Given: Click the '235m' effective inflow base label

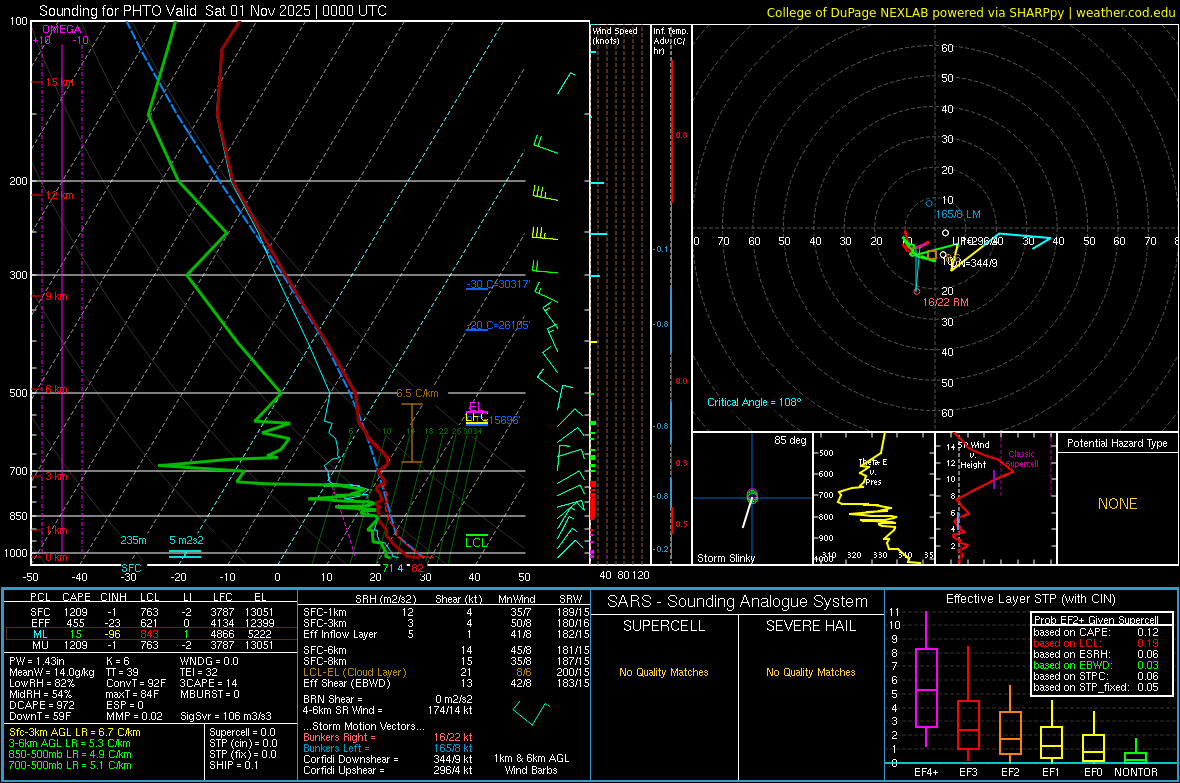Looking at the screenshot, I should click(x=133, y=540).
